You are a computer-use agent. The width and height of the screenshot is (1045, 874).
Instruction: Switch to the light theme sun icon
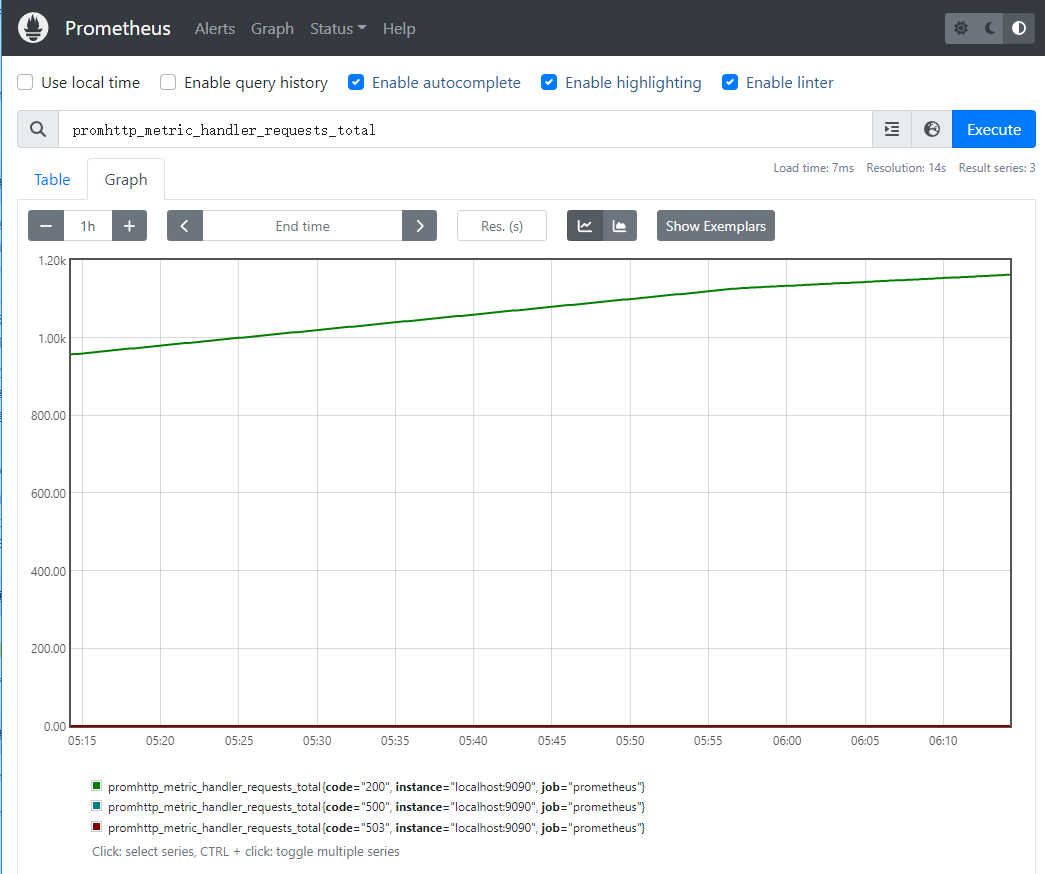coord(960,28)
